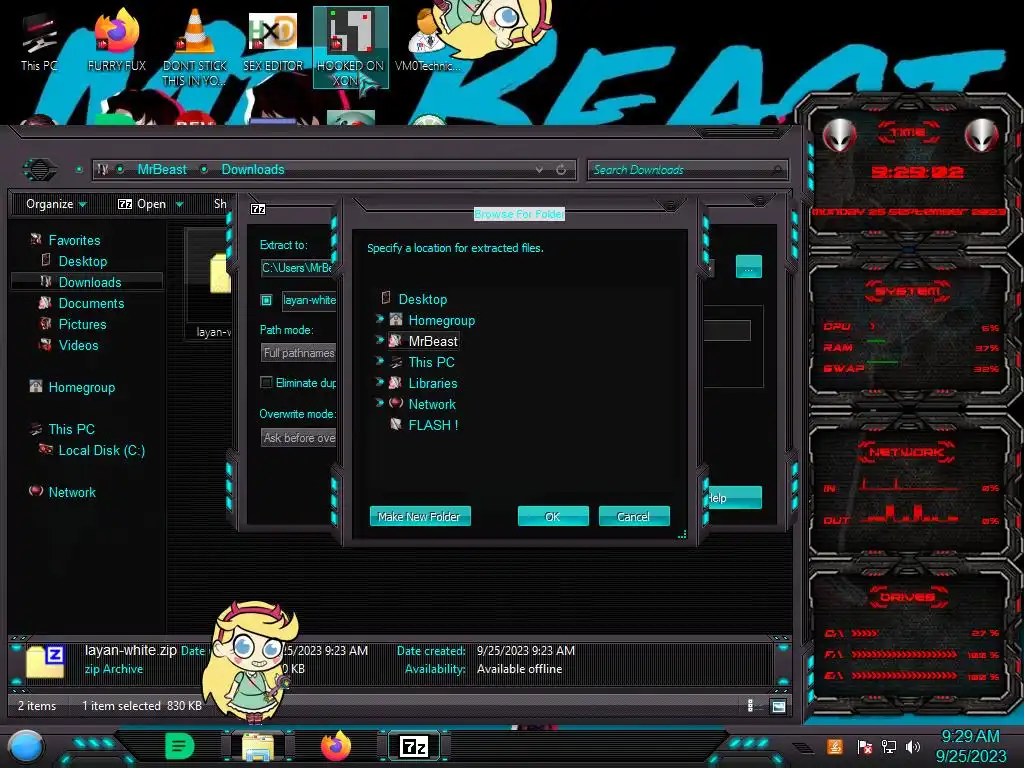Select the Local Disk (C:) drive icon
The image size is (1024, 768).
[45, 449]
